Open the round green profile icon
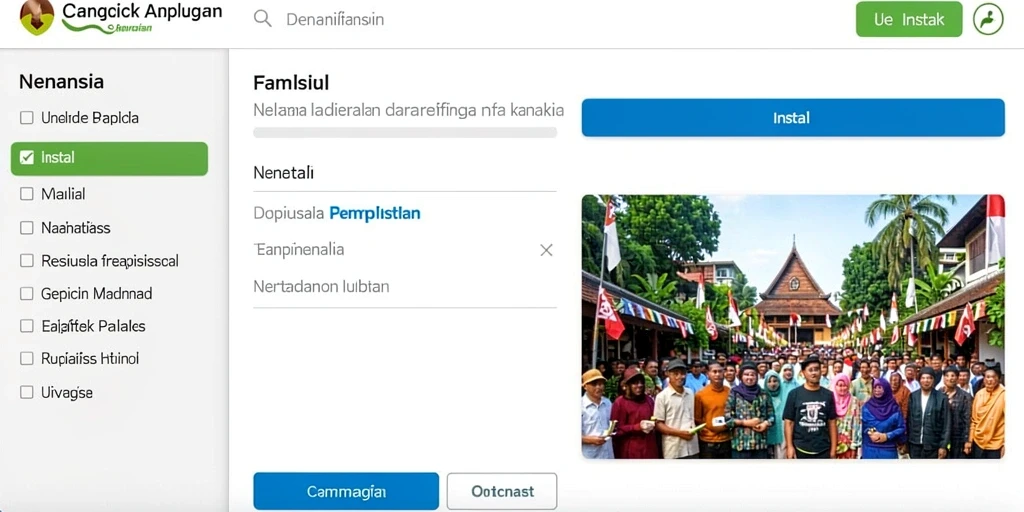1024x512 pixels. click(x=988, y=20)
